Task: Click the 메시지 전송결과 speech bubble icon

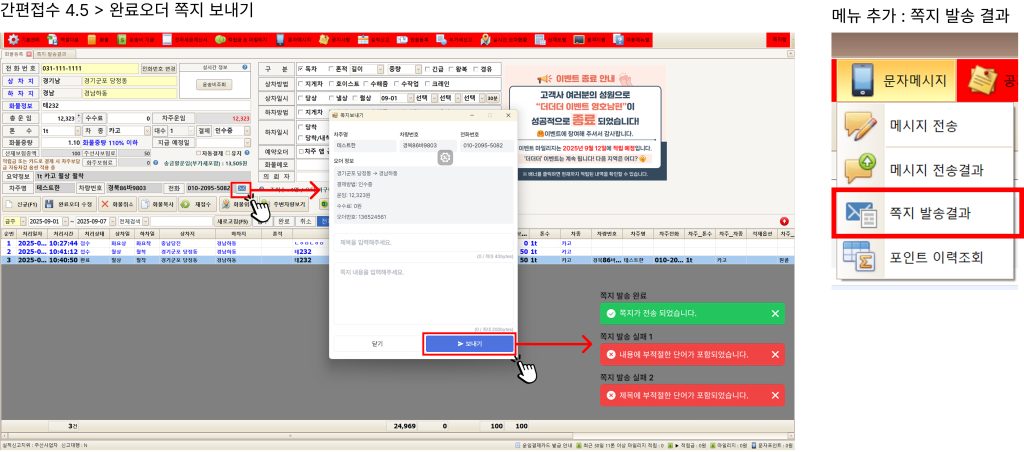Action: [x=859, y=168]
